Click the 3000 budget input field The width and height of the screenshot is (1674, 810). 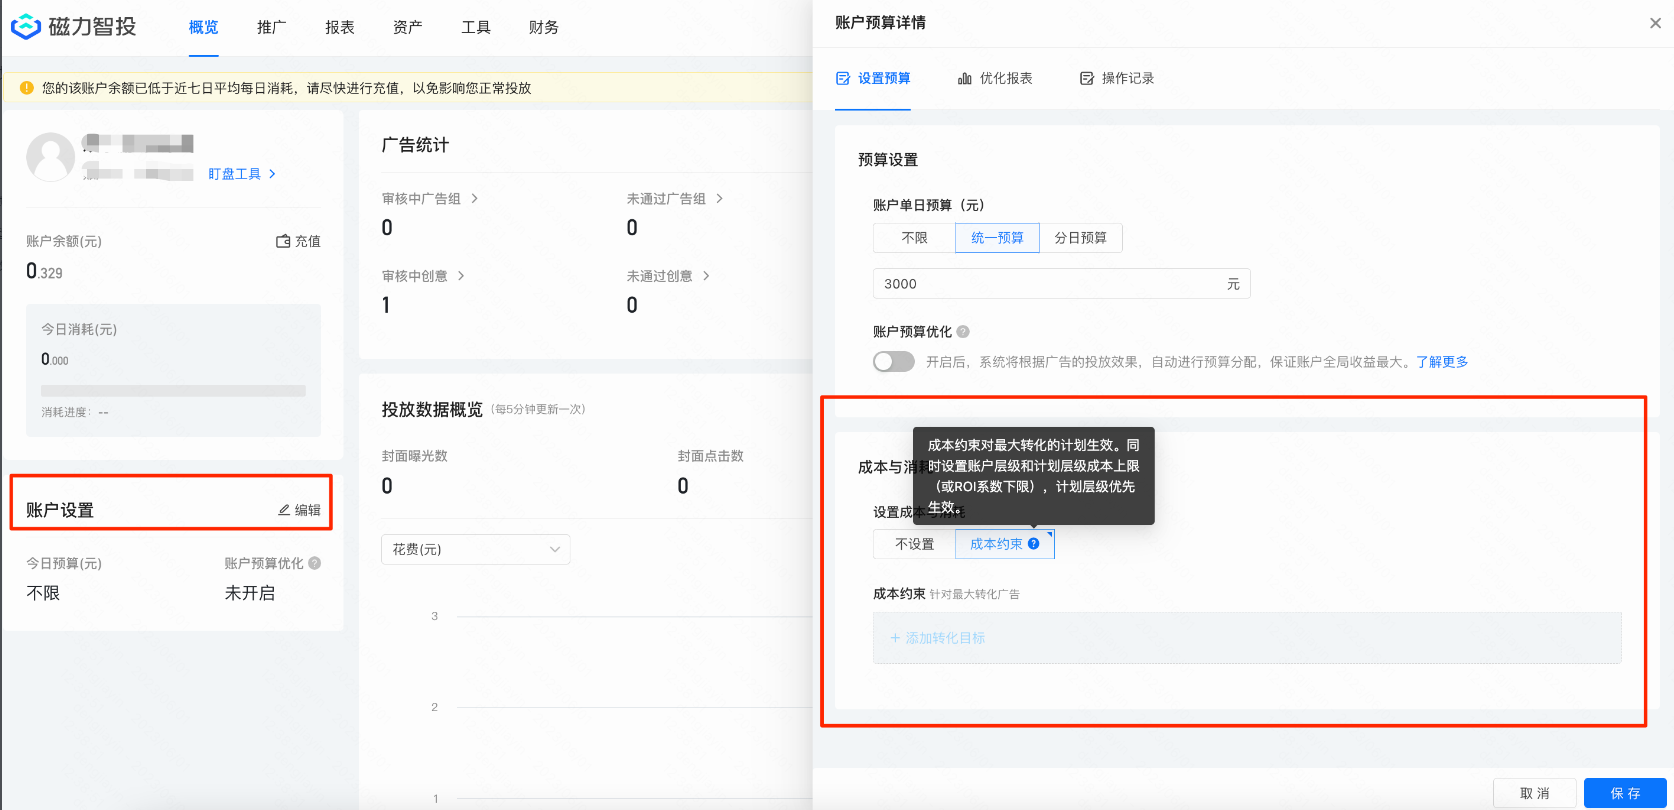[x=1061, y=284]
